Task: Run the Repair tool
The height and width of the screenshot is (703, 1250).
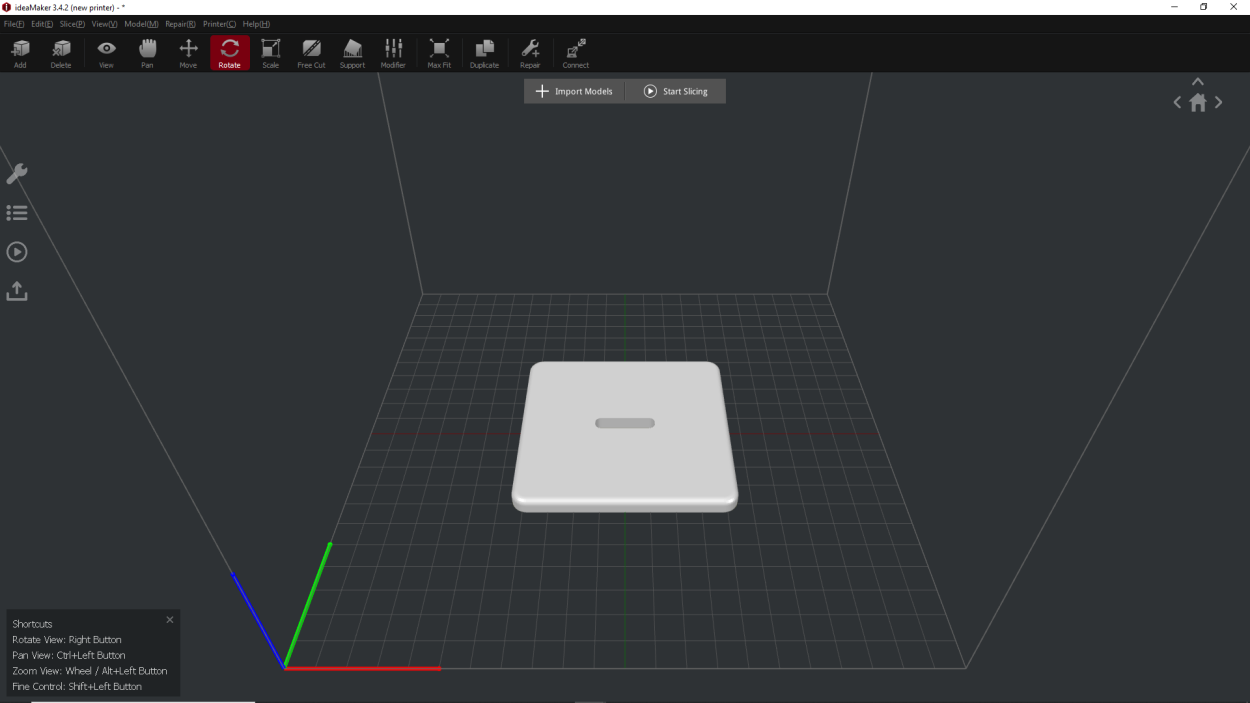Action: click(530, 53)
